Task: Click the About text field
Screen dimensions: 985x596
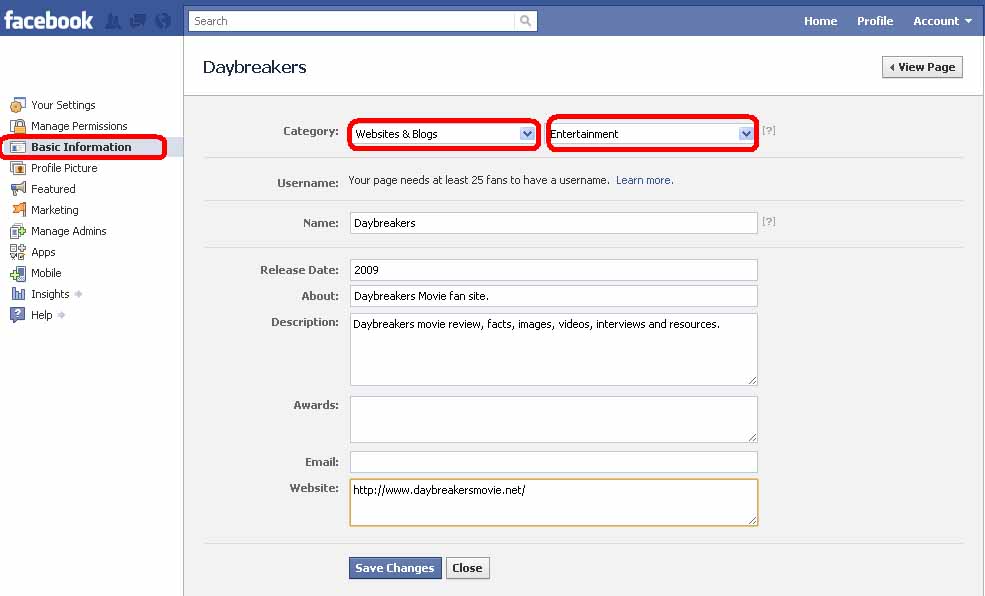Action: click(x=553, y=296)
